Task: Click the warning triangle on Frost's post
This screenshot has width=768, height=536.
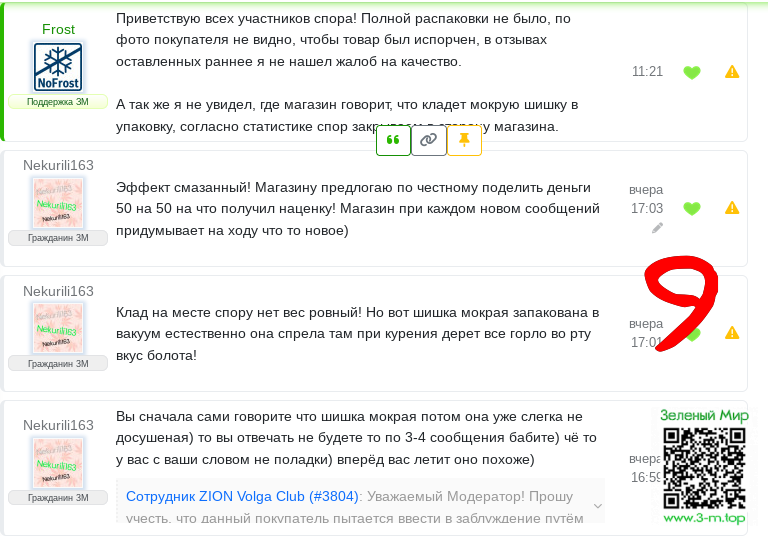Action: pos(732,72)
